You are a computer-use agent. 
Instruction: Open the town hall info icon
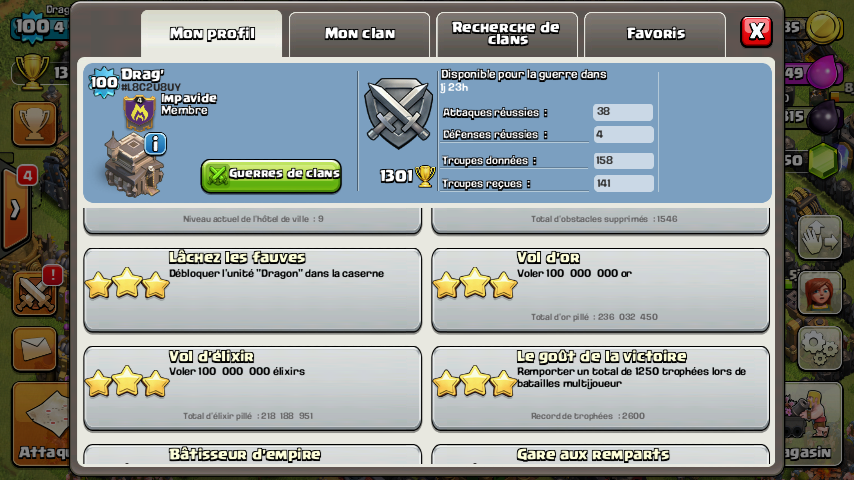click(155, 144)
